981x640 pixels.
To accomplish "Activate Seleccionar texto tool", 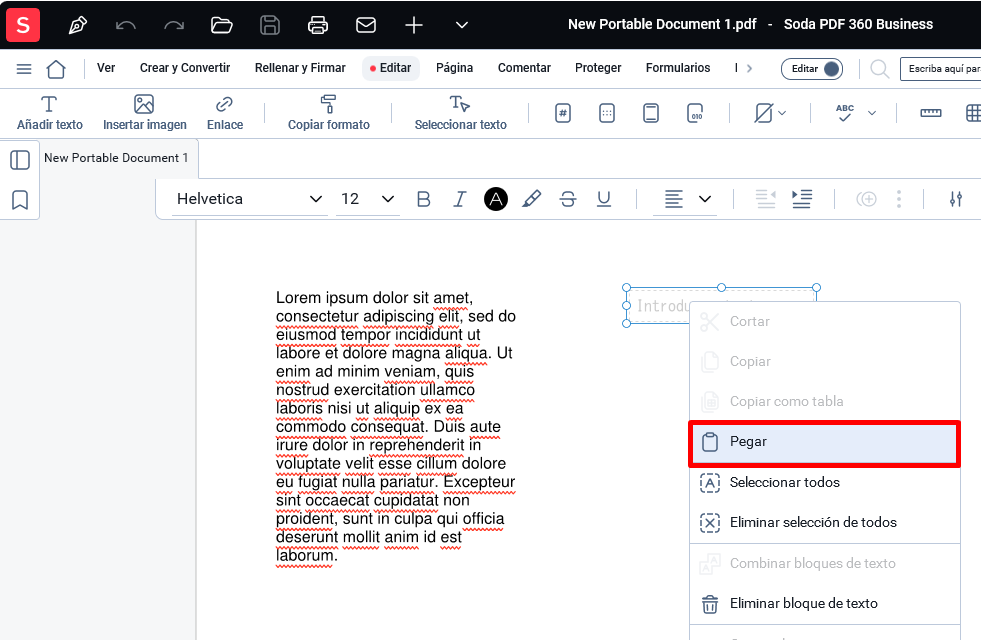I will [x=460, y=113].
